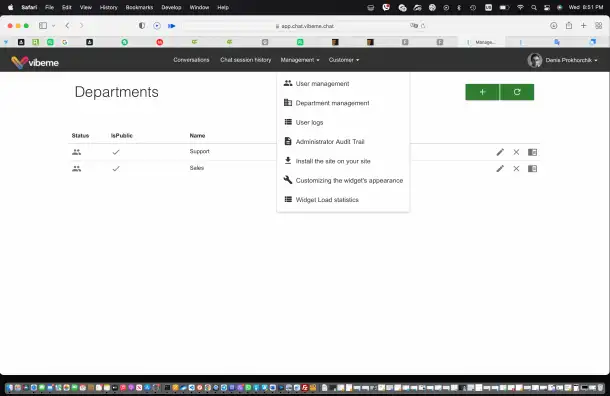Edit the Sales department with pencil icon

coord(500,168)
